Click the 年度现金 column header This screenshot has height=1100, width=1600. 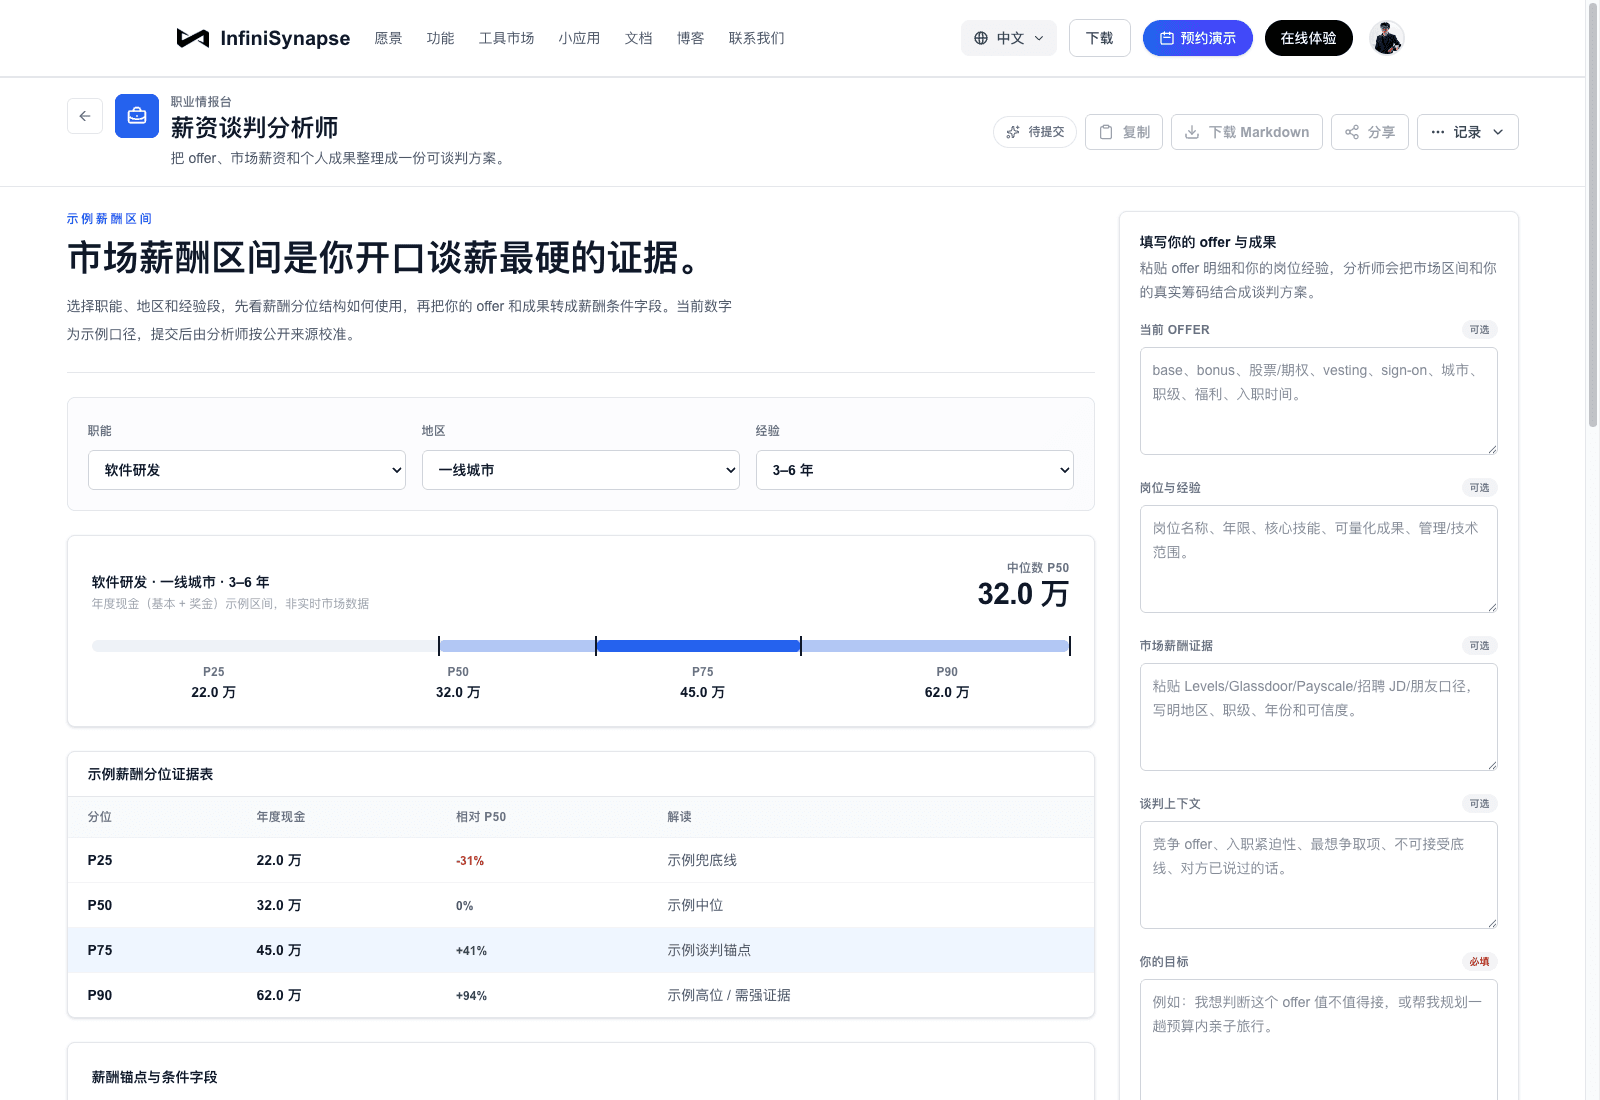281,817
